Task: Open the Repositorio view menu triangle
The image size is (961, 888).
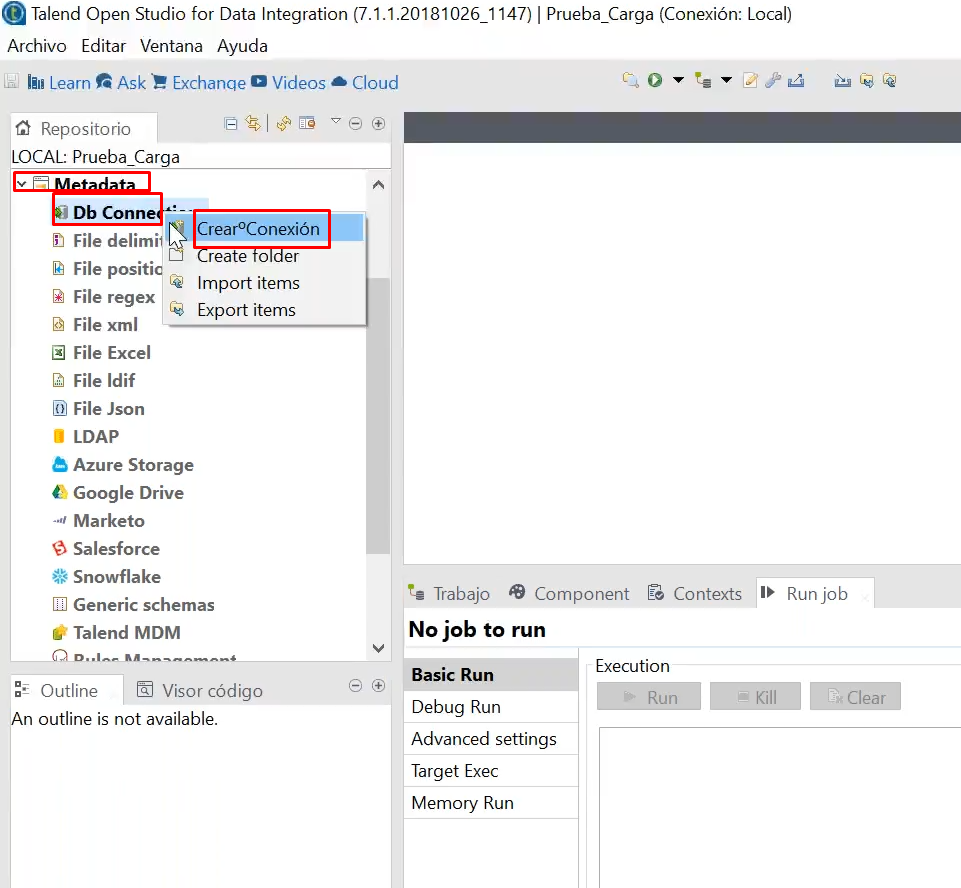Action: [336, 121]
